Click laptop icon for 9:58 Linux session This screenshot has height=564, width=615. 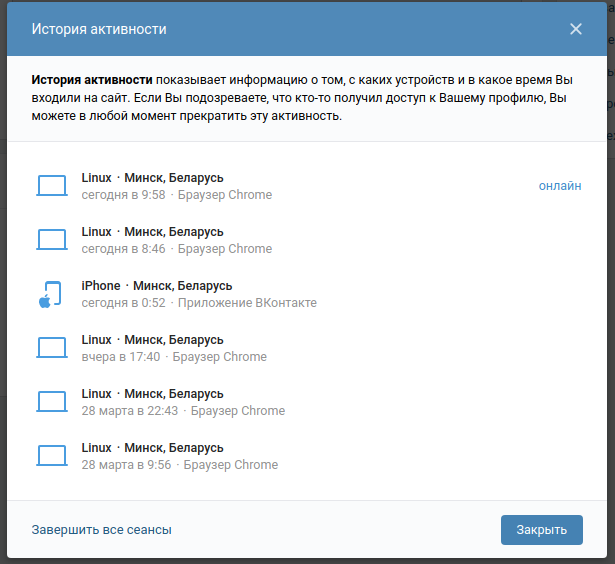[x=51, y=186]
